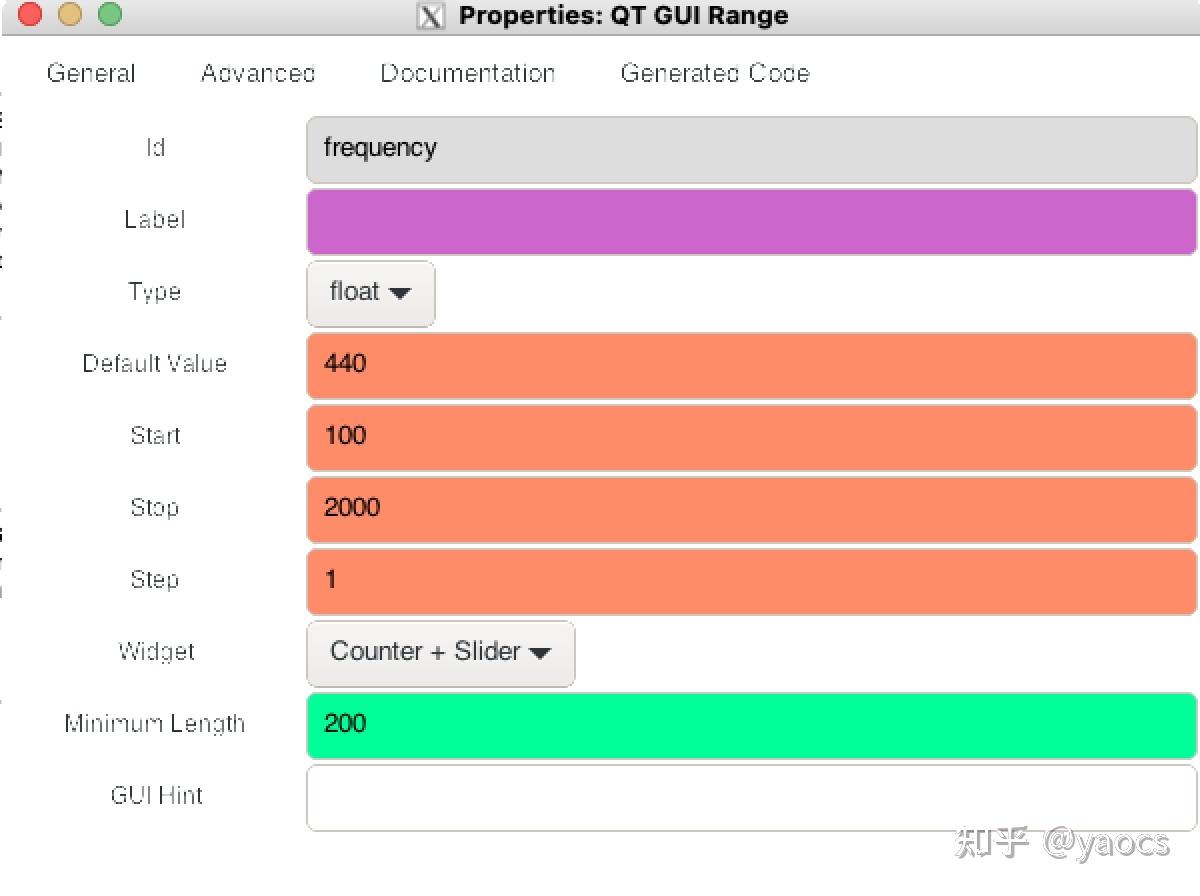
Task: Open the Documentation tab
Action: (x=468, y=73)
